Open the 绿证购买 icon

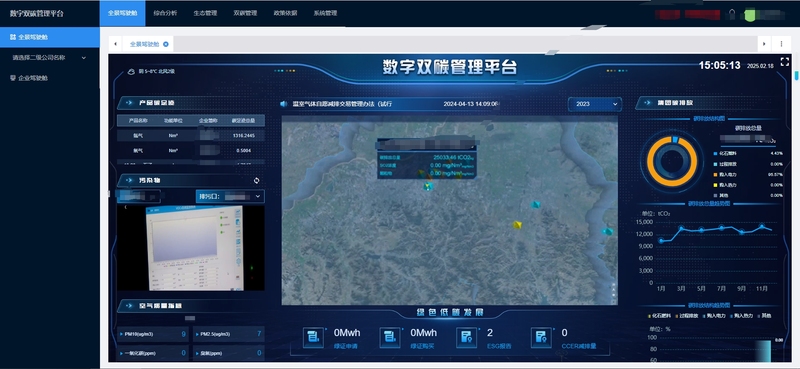(x=390, y=338)
